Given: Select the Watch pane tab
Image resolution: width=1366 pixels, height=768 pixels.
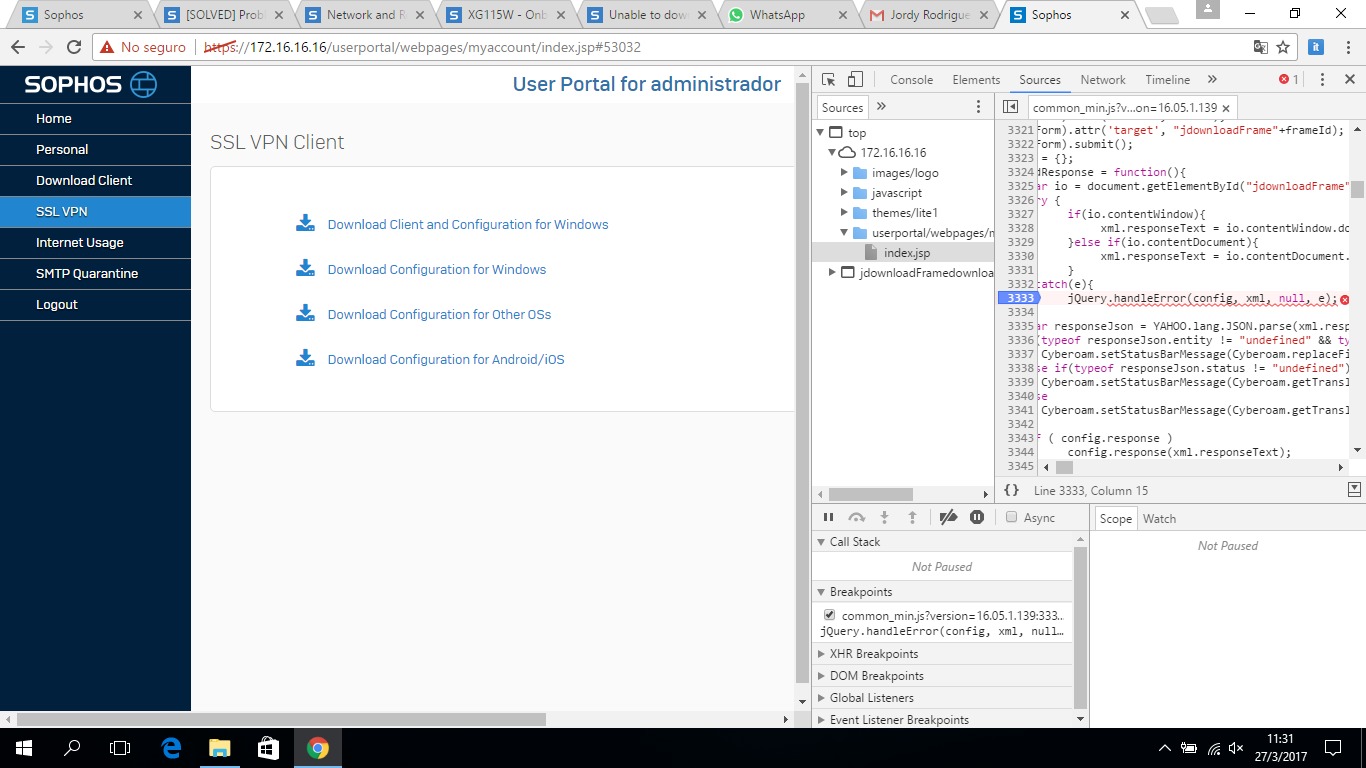Looking at the screenshot, I should [1159, 518].
